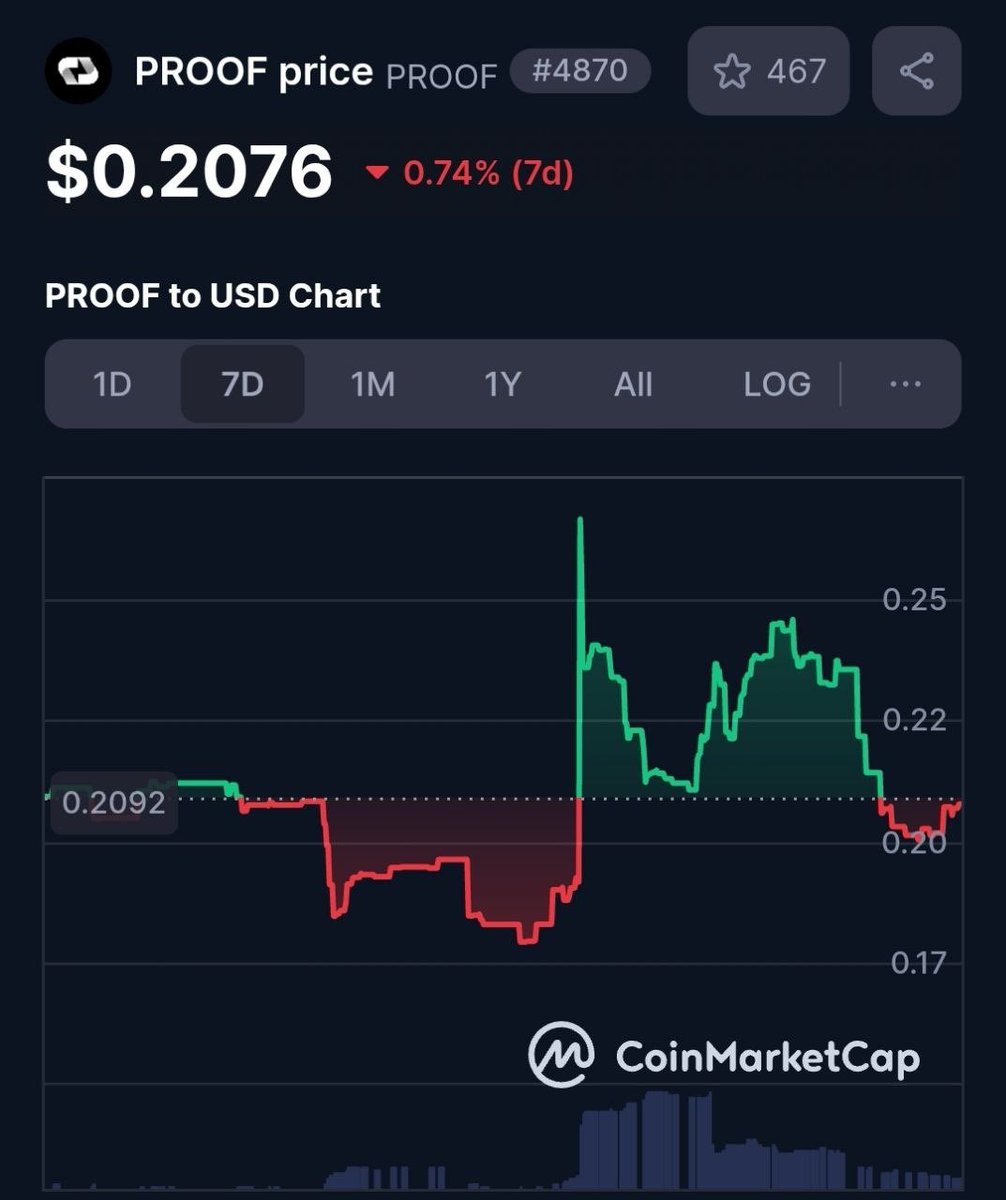1006x1200 pixels.
Task: Add PROOF to watchlist via star icon
Action: [732, 71]
